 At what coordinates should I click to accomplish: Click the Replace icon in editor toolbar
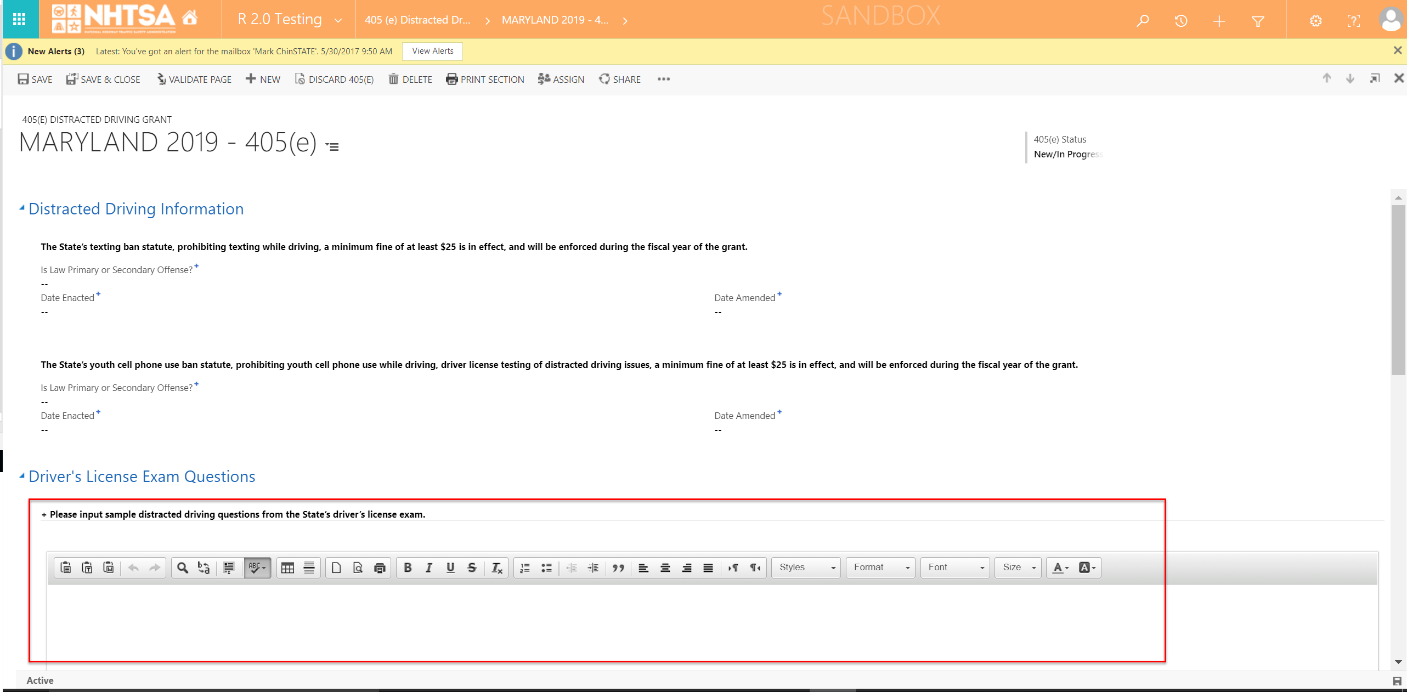(204, 568)
